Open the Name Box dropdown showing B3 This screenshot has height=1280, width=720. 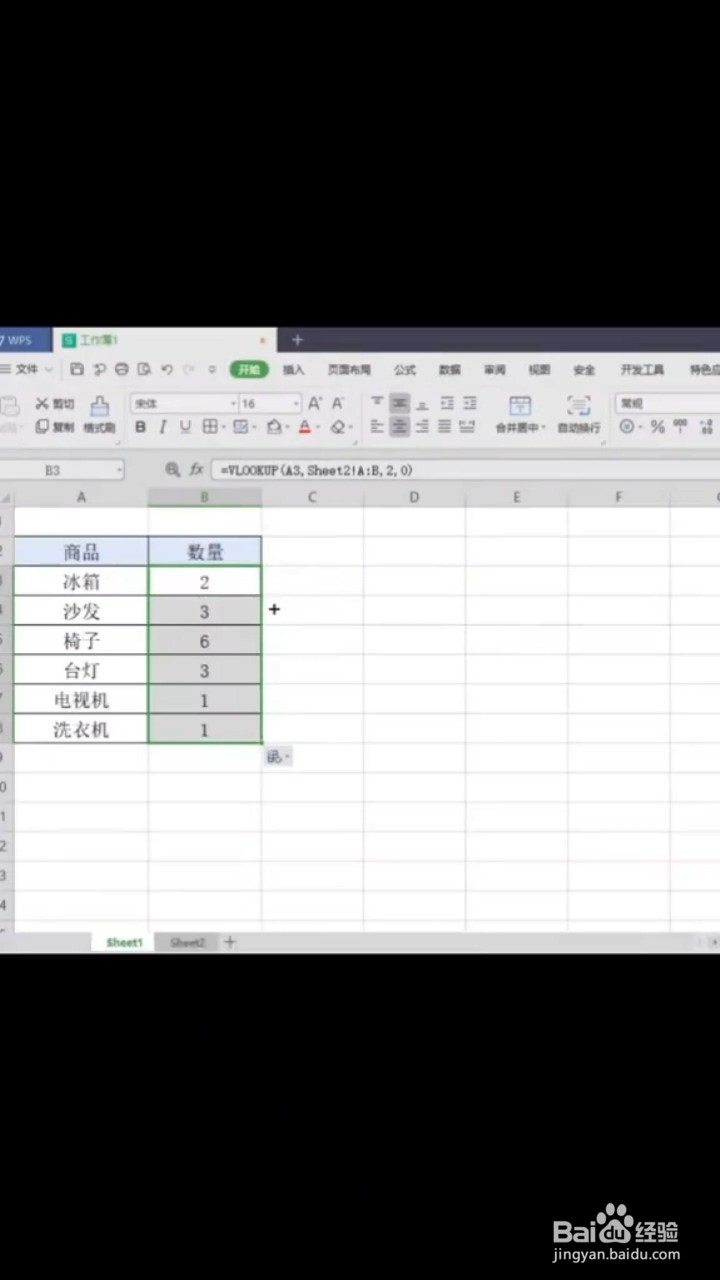119,470
